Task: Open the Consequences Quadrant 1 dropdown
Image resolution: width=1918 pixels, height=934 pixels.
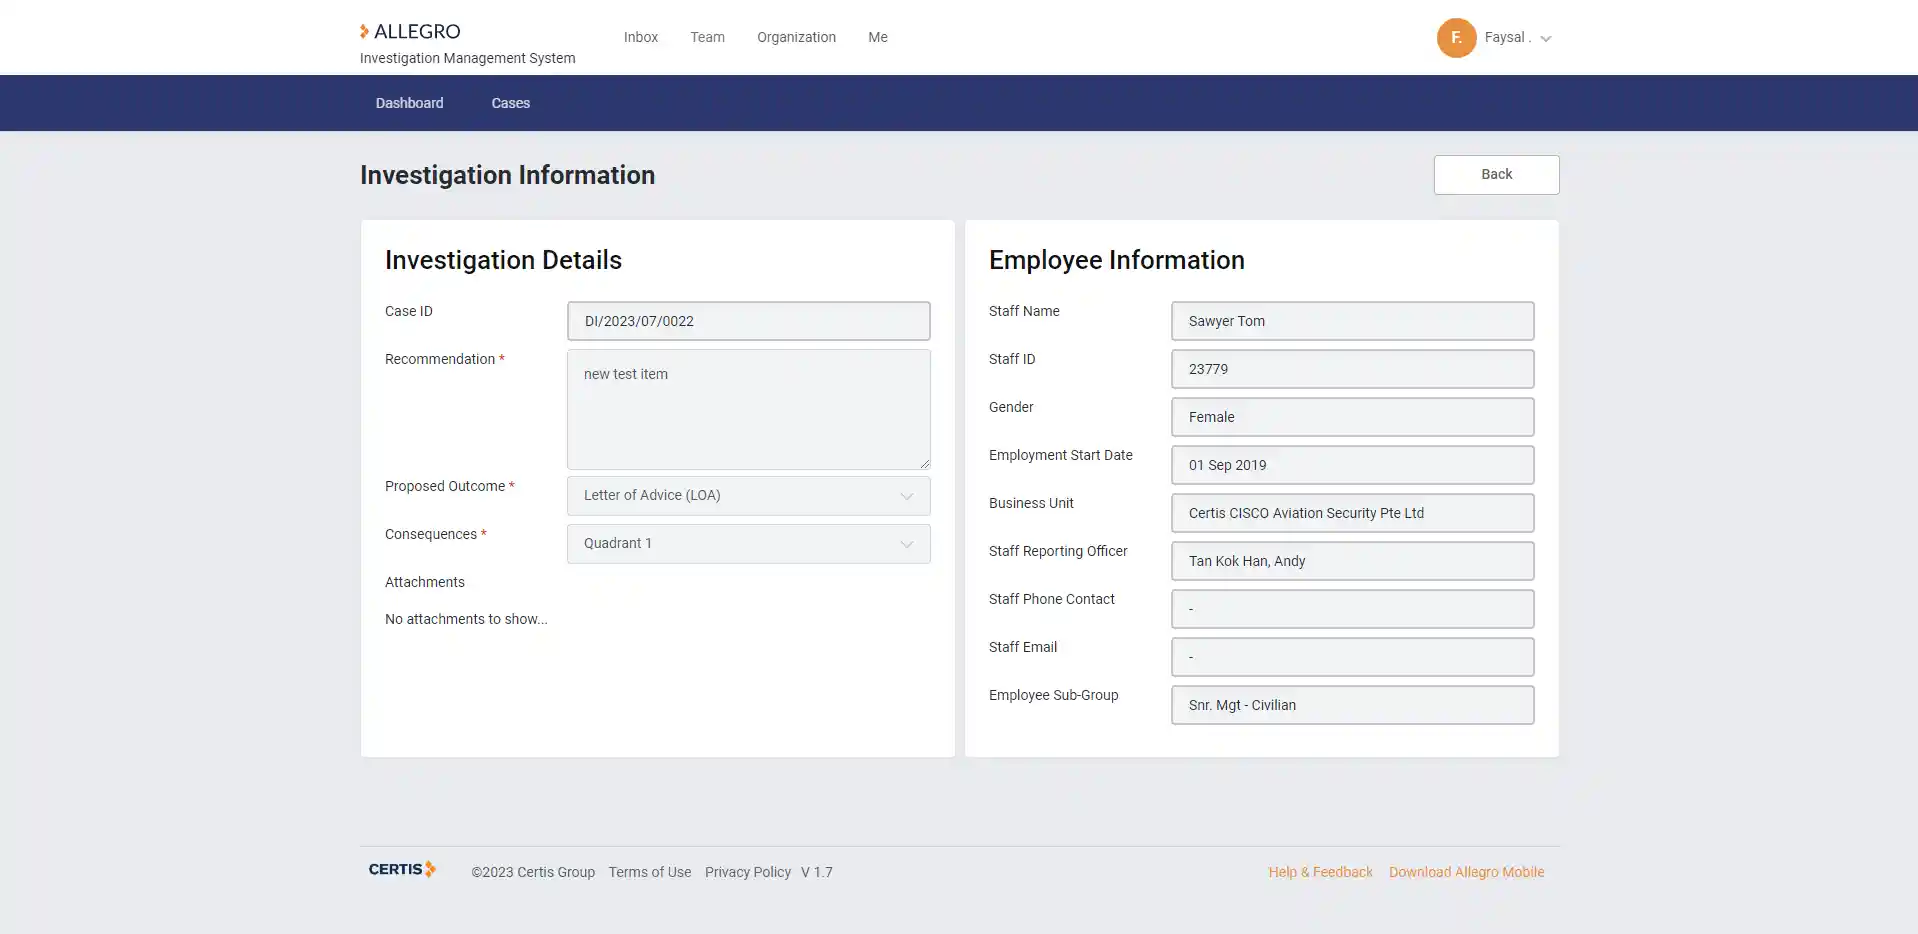Action: pos(748,544)
